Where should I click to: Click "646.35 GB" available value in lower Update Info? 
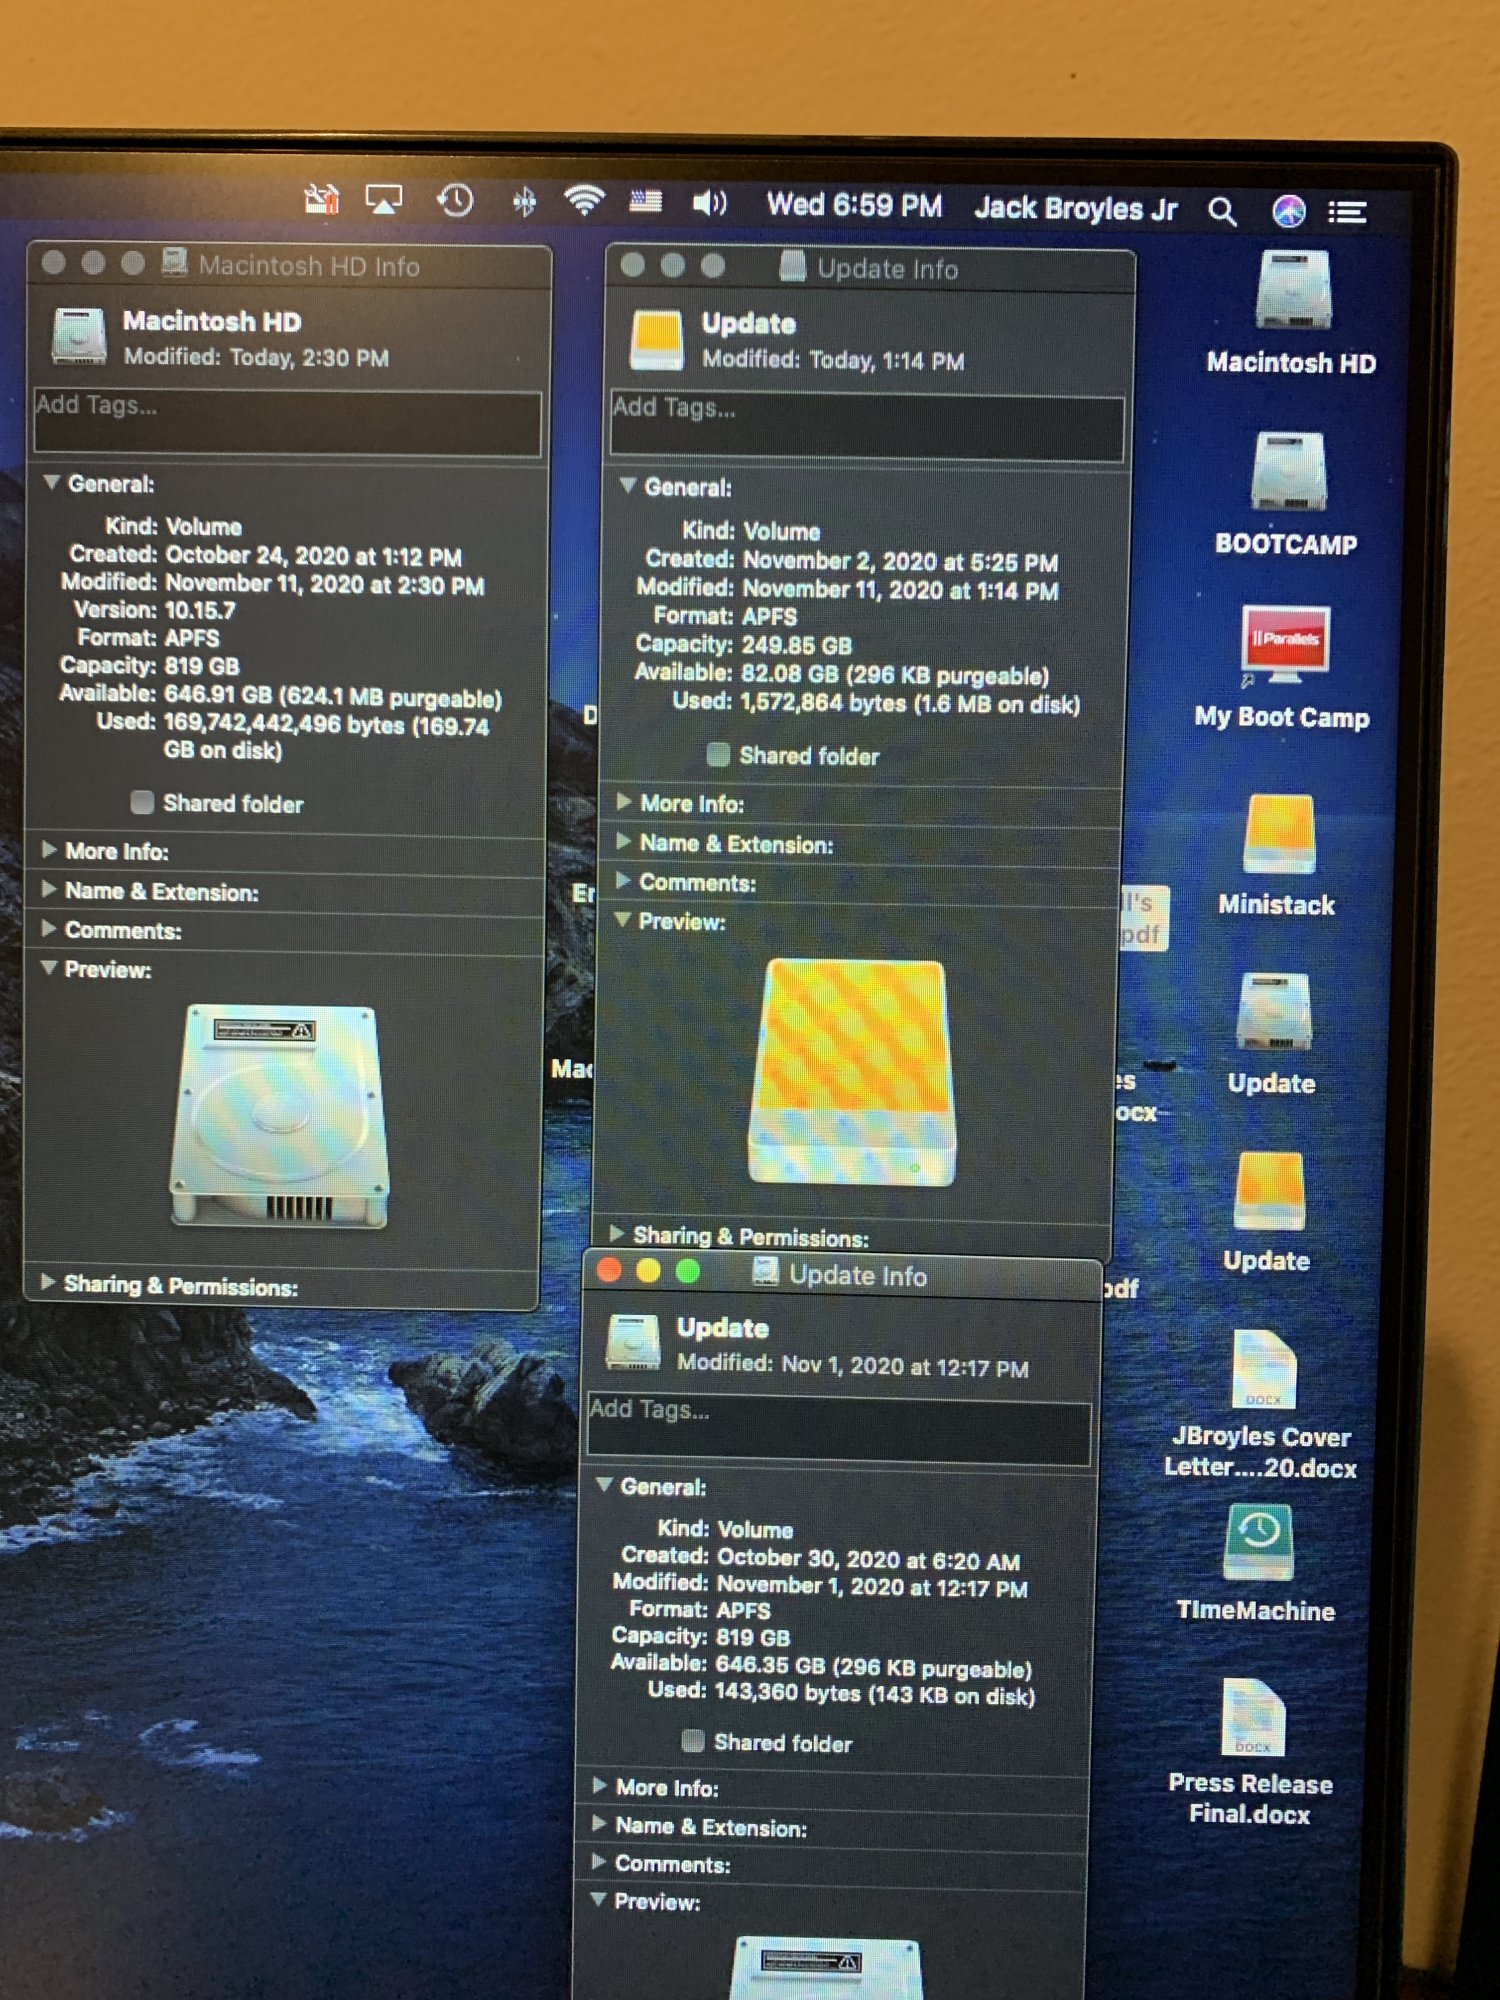pos(770,1665)
